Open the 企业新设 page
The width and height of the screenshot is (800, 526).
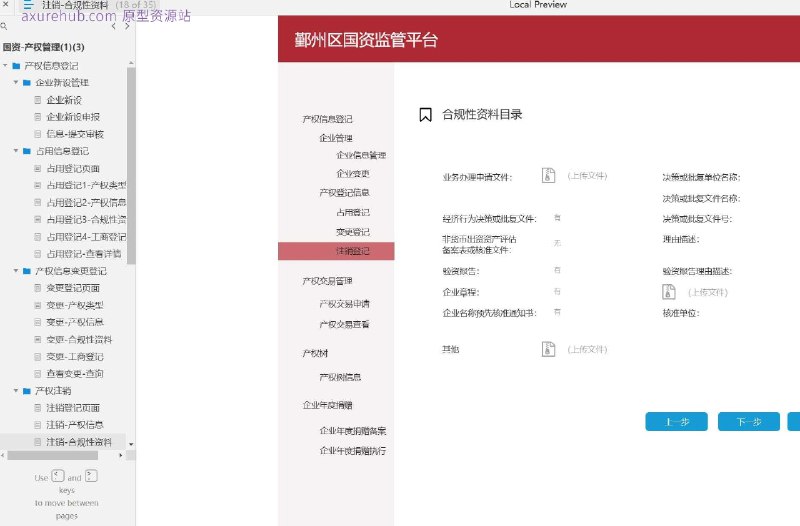click(64, 100)
